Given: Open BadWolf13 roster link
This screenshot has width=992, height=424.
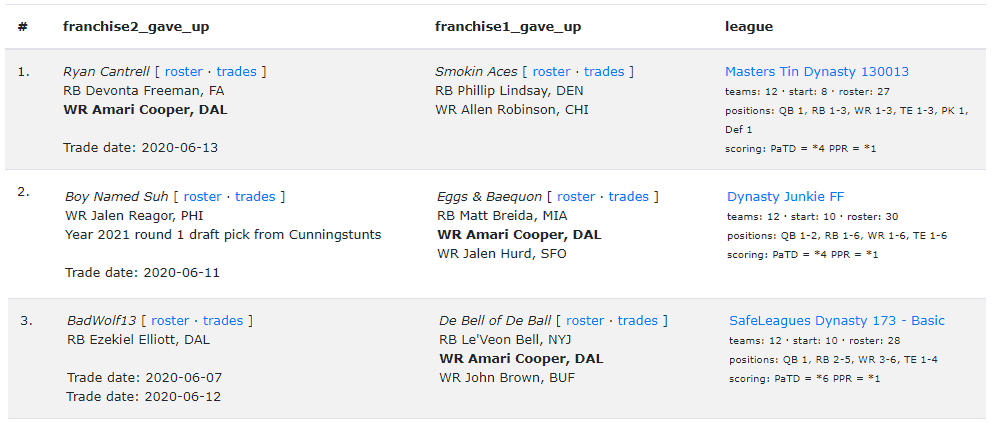Looking at the screenshot, I should tap(170, 321).
